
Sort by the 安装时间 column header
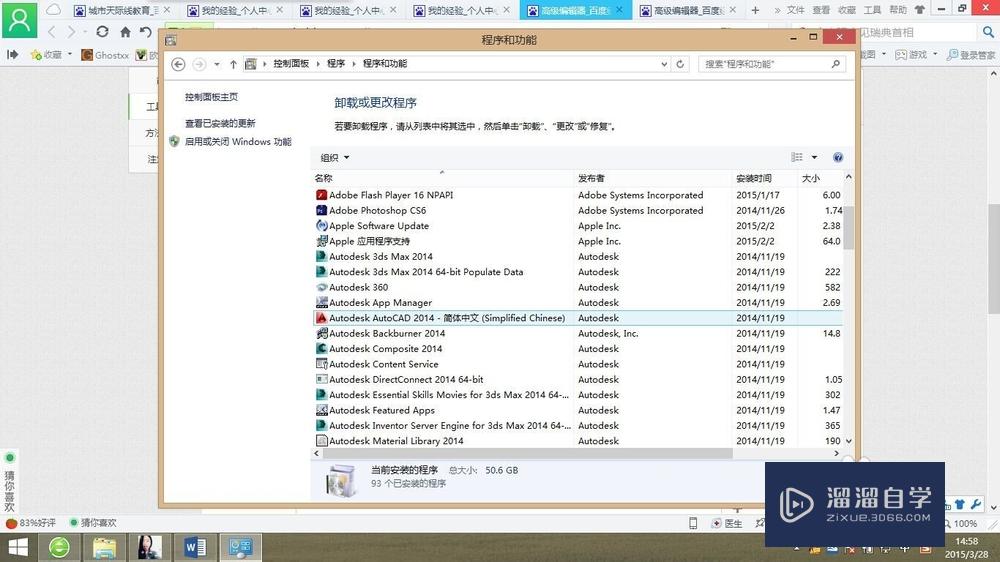tap(764, 179)
